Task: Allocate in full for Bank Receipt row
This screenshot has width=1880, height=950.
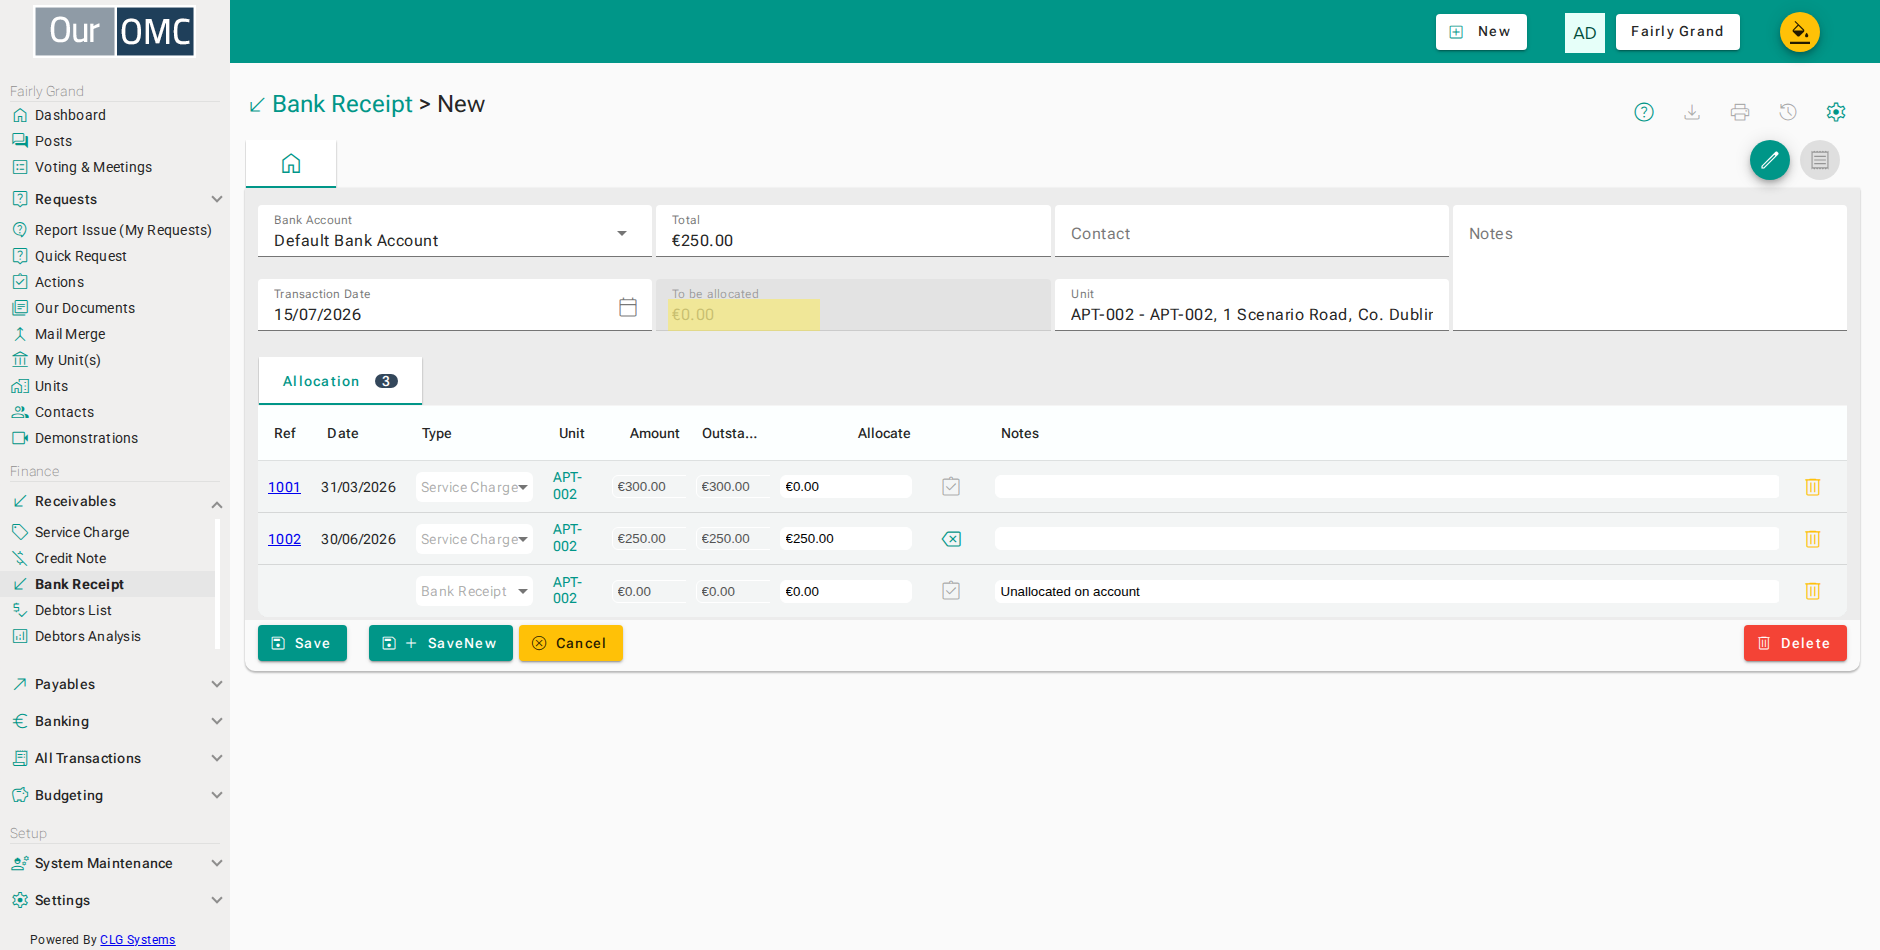Action: pos(951,591)
